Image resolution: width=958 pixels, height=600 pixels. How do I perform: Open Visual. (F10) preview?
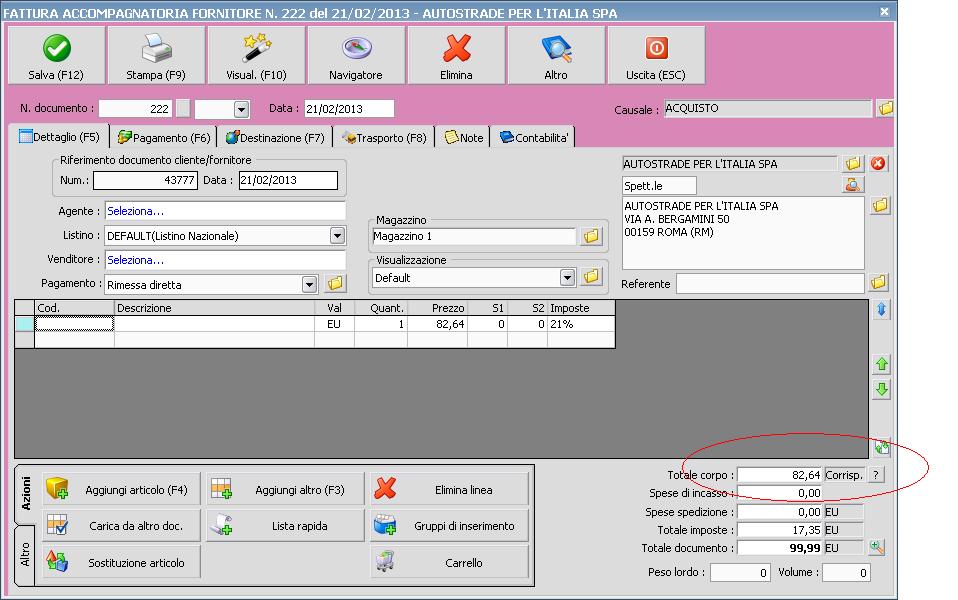click(256, 56)
